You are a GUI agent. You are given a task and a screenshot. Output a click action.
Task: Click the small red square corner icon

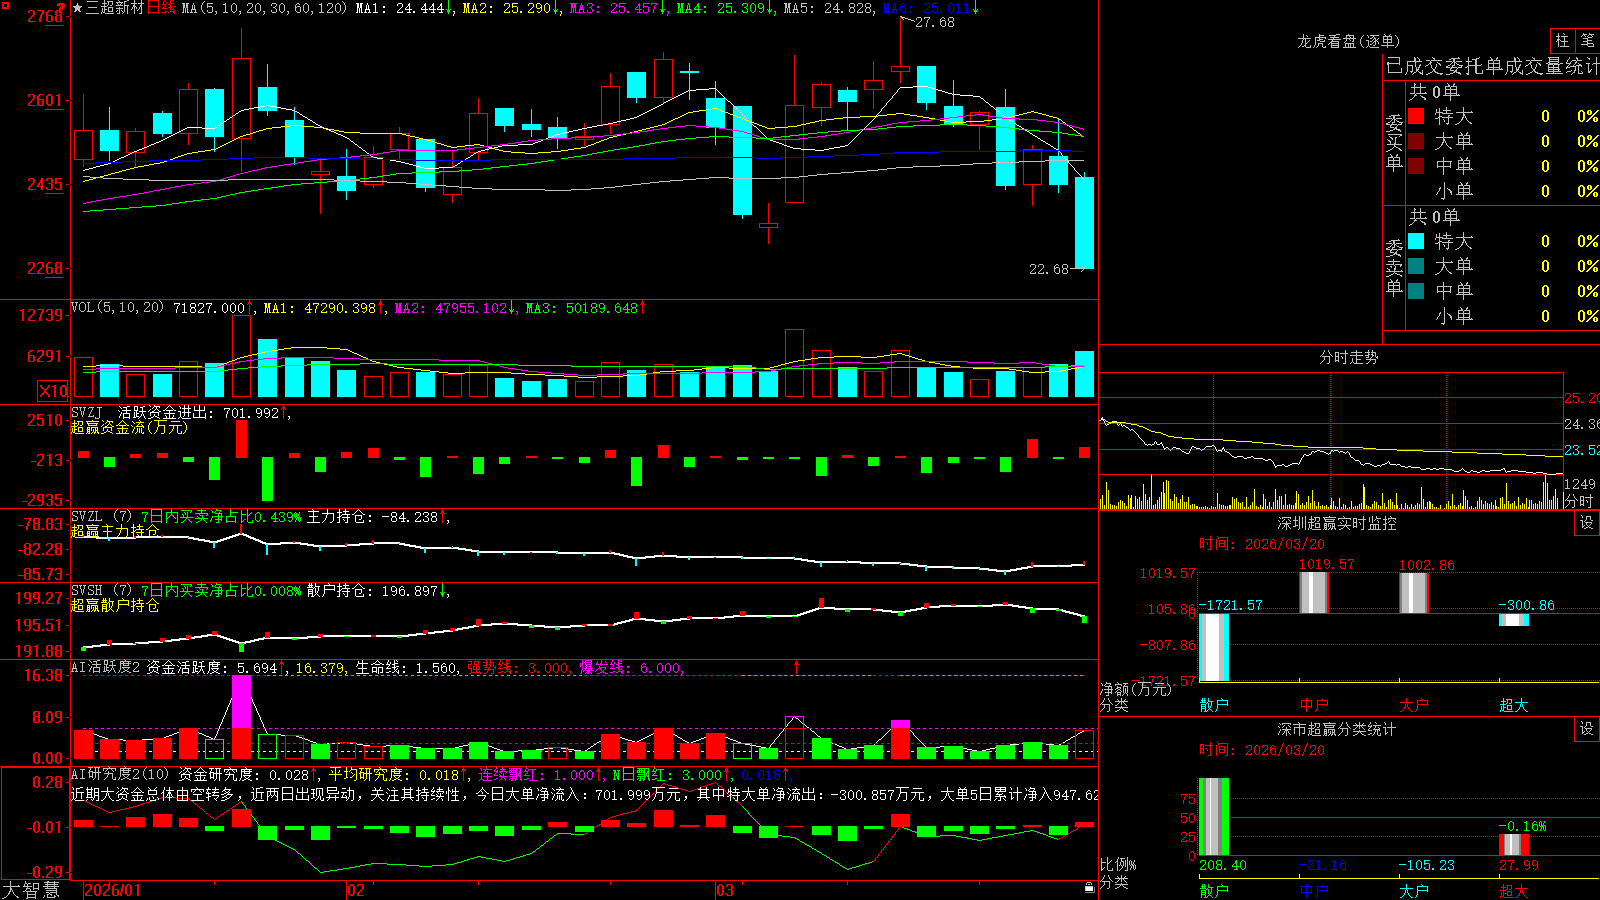5,5
